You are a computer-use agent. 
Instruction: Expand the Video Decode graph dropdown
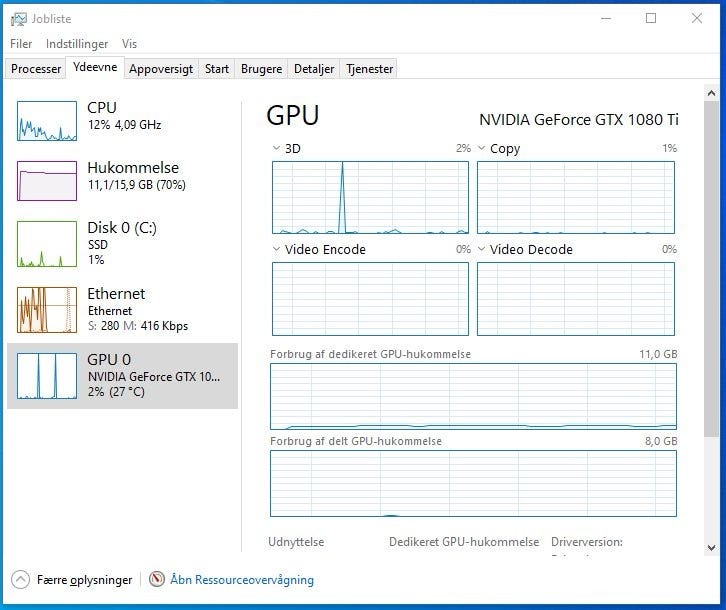coord(482,249)
